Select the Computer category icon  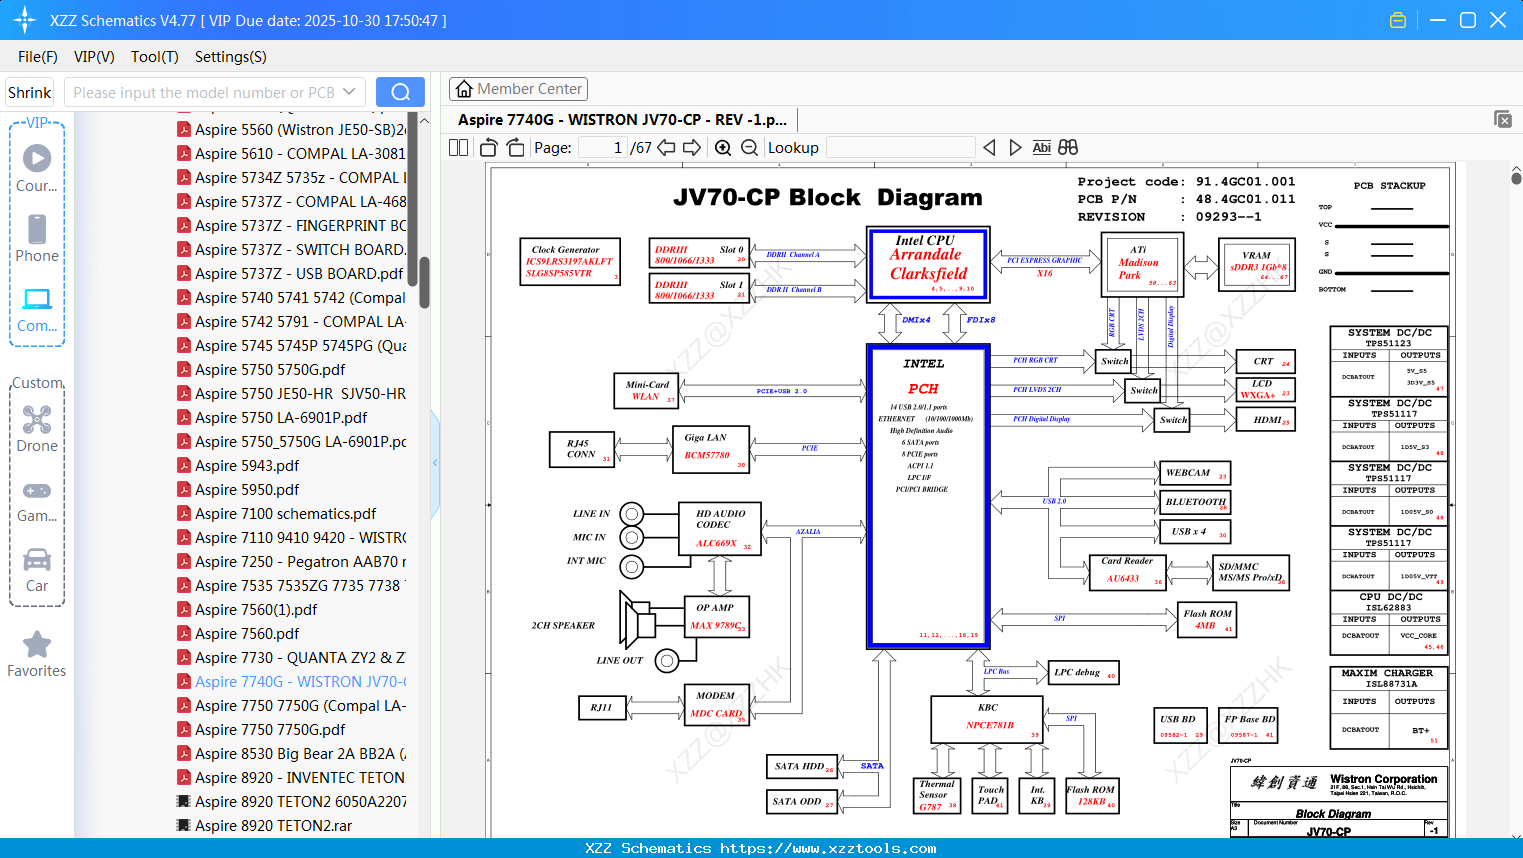pos(37,299)
